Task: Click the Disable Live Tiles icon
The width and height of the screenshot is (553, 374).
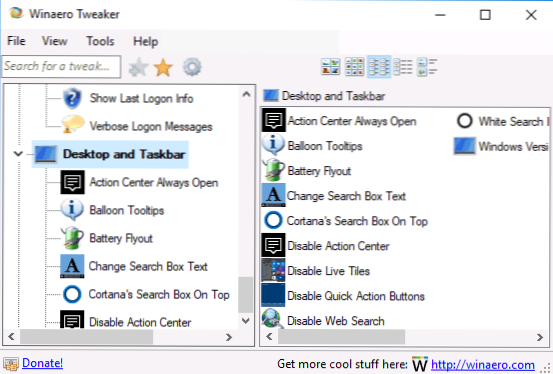Action: tap(273, 270)
